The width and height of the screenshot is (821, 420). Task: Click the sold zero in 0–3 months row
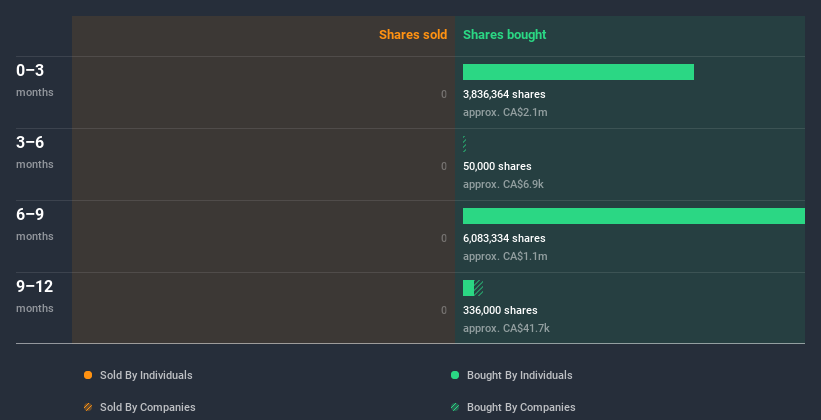(x=444, y=94)
